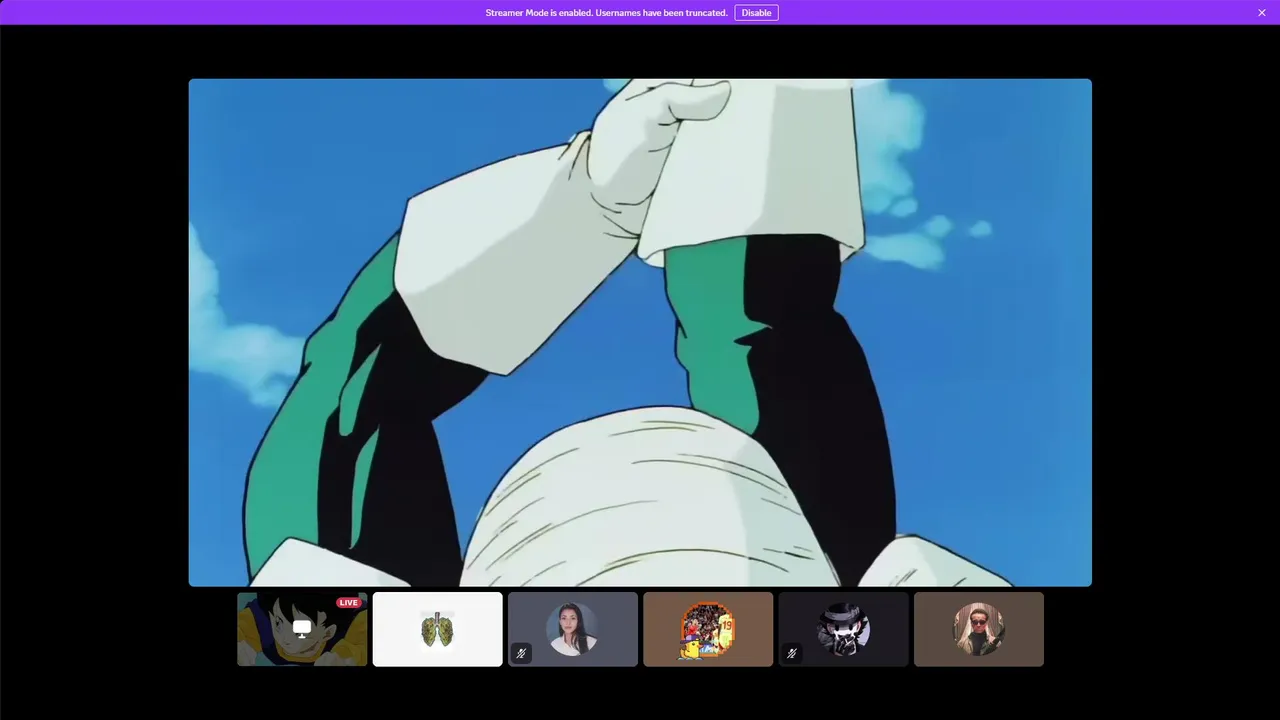
Task: Click the muted microphone icon on the woman's tile
Action: pos(521,653)
